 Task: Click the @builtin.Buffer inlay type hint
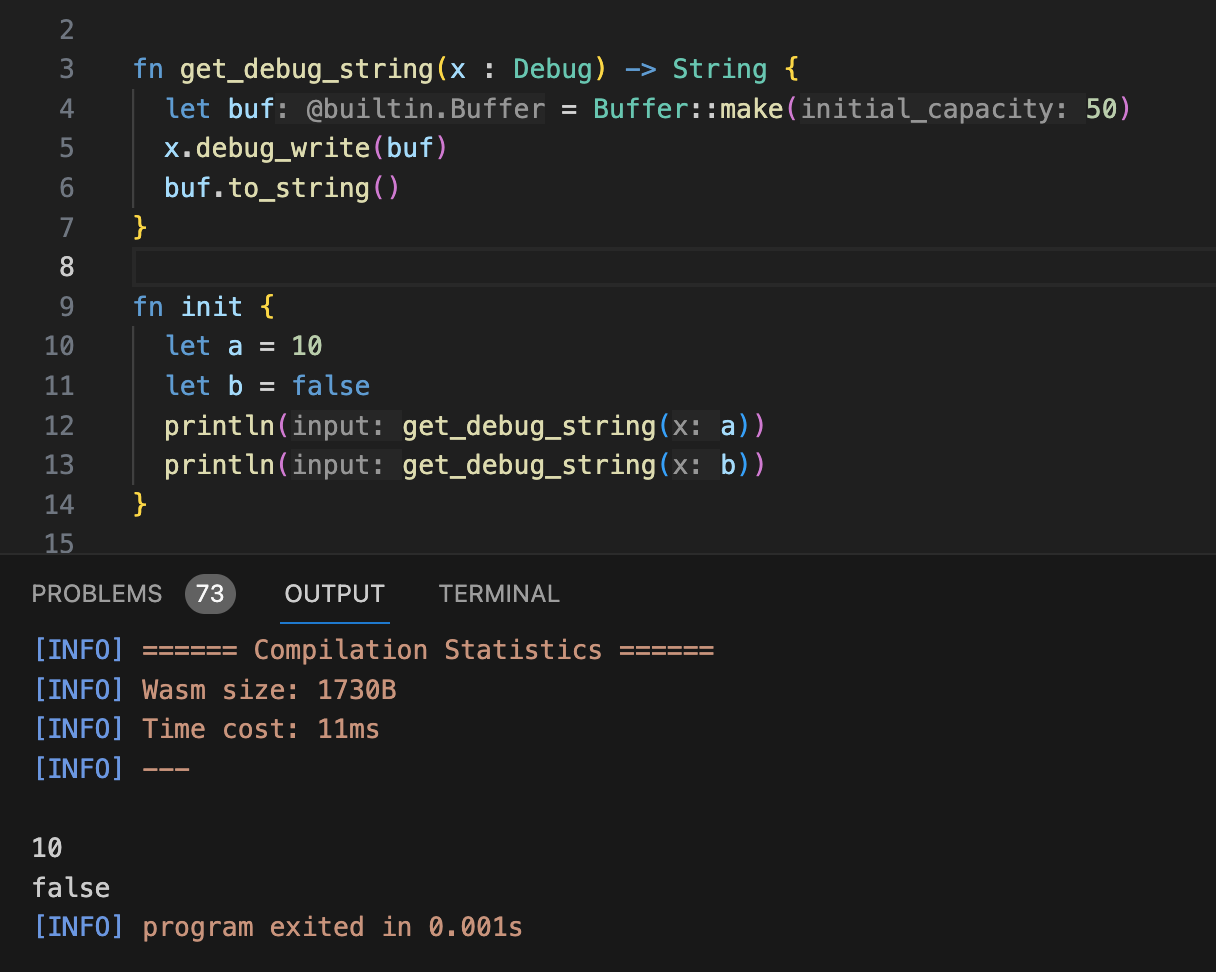point(426,108)
